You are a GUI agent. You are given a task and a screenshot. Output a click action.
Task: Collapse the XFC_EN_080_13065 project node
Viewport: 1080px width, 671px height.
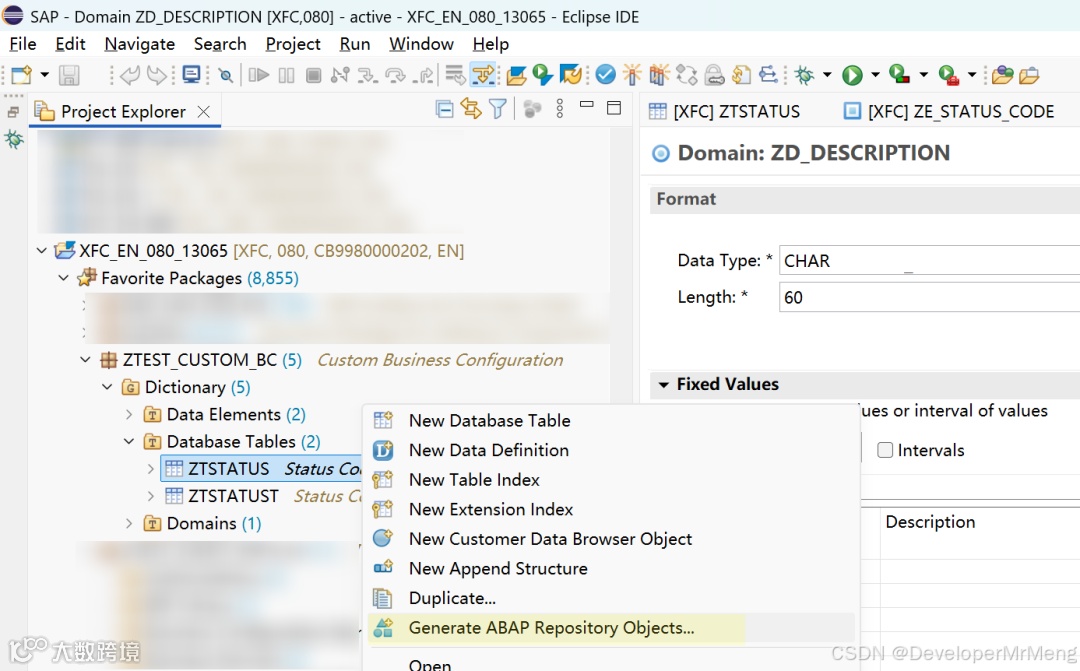(x=42, y=251)
